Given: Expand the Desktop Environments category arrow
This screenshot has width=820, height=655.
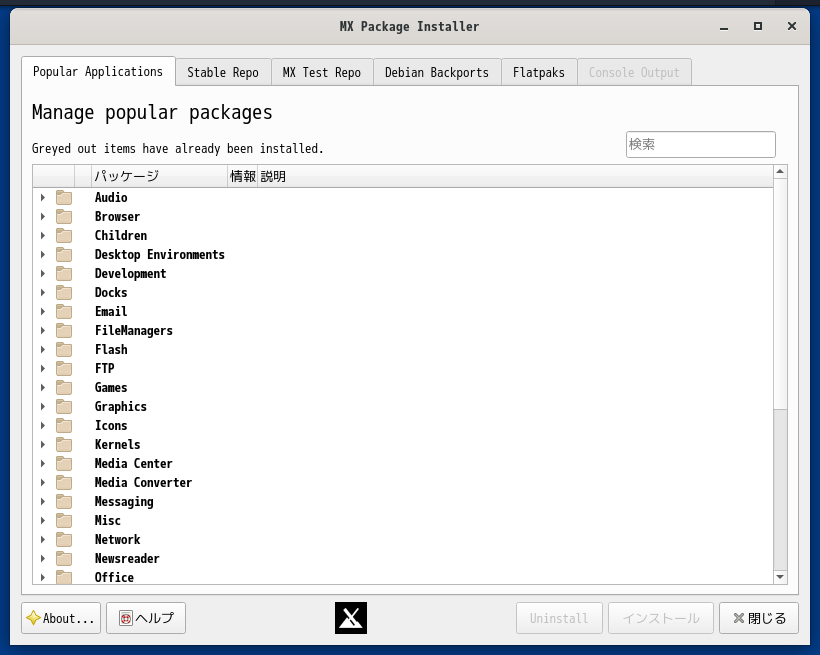Looking at the screenshot, I should [x=43, y=255].
